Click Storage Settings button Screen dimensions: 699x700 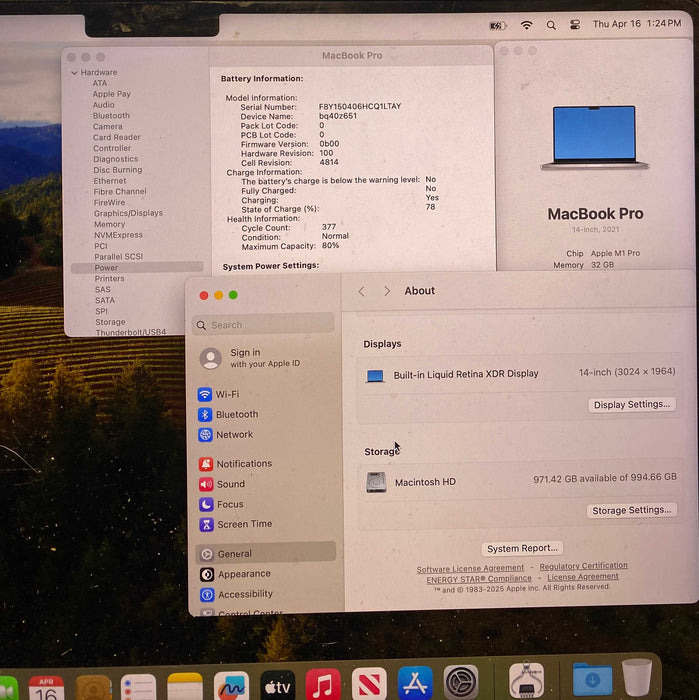coord(632,511)
